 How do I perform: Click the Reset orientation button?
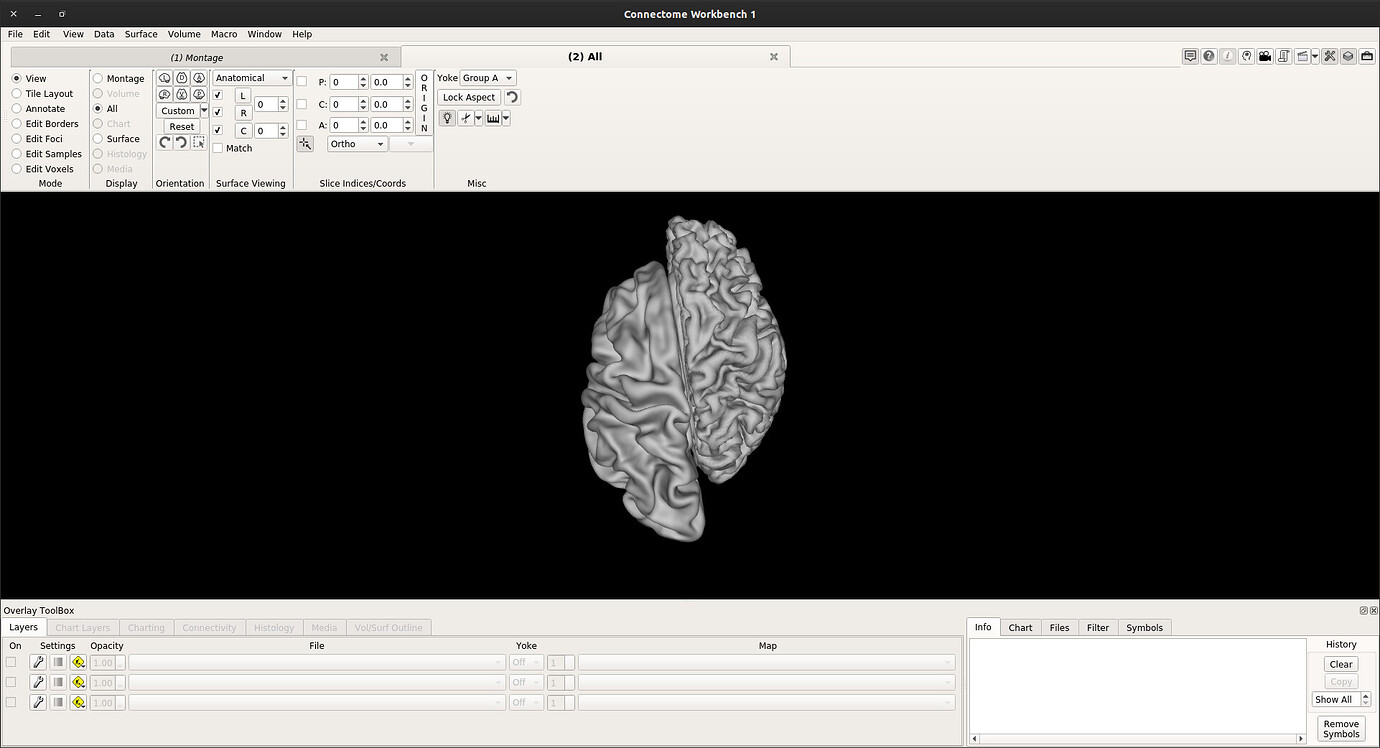tap(182, 127)
